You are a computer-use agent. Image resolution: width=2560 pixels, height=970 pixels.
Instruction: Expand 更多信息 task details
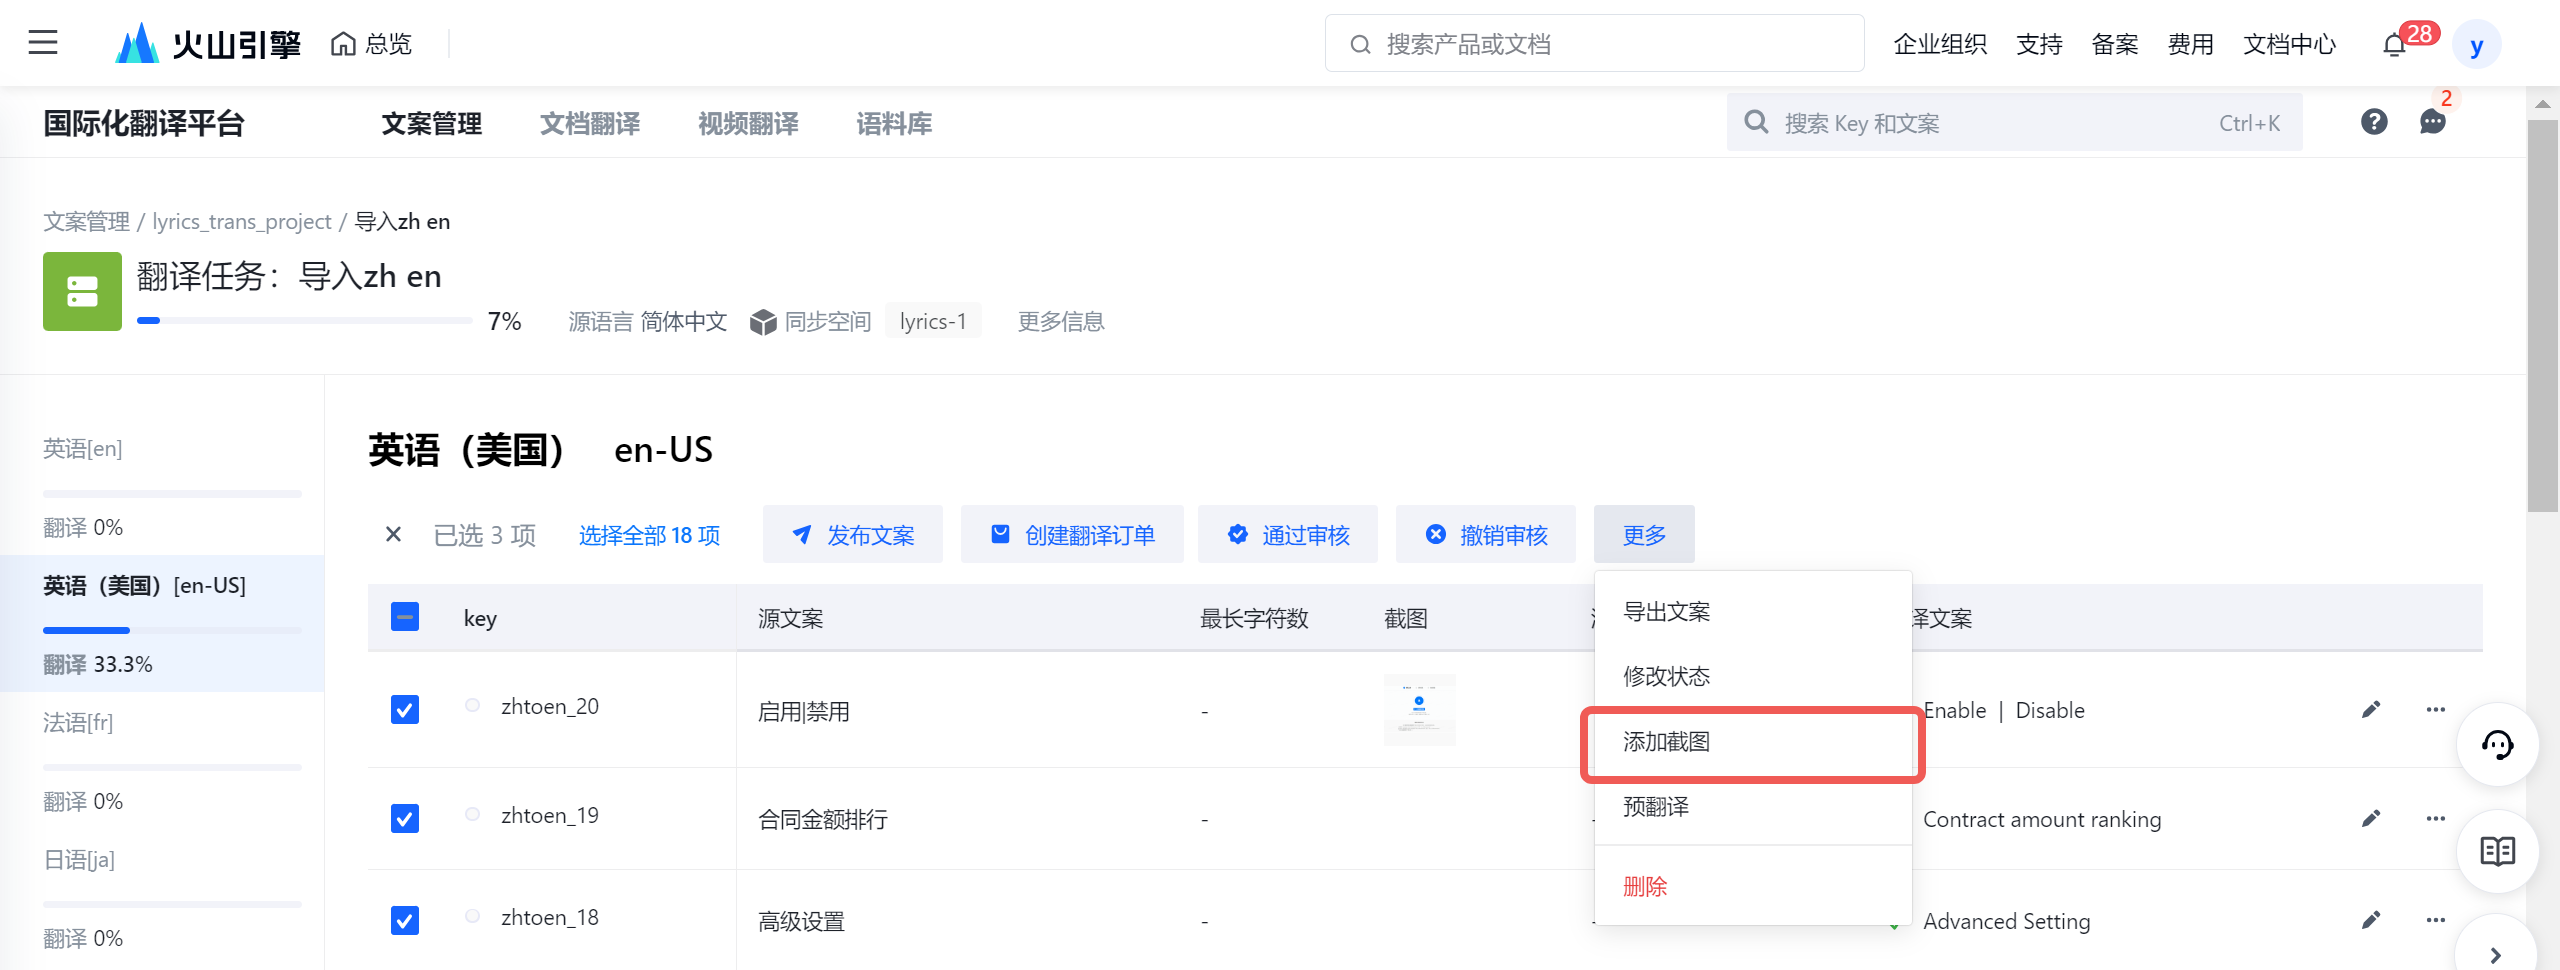pyautogui.click(x=1060, y=322)
